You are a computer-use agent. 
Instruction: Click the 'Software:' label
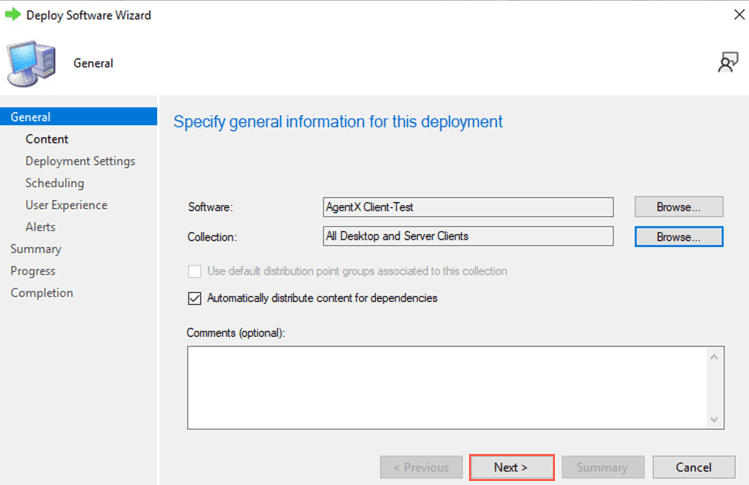[x=210, y=207]
